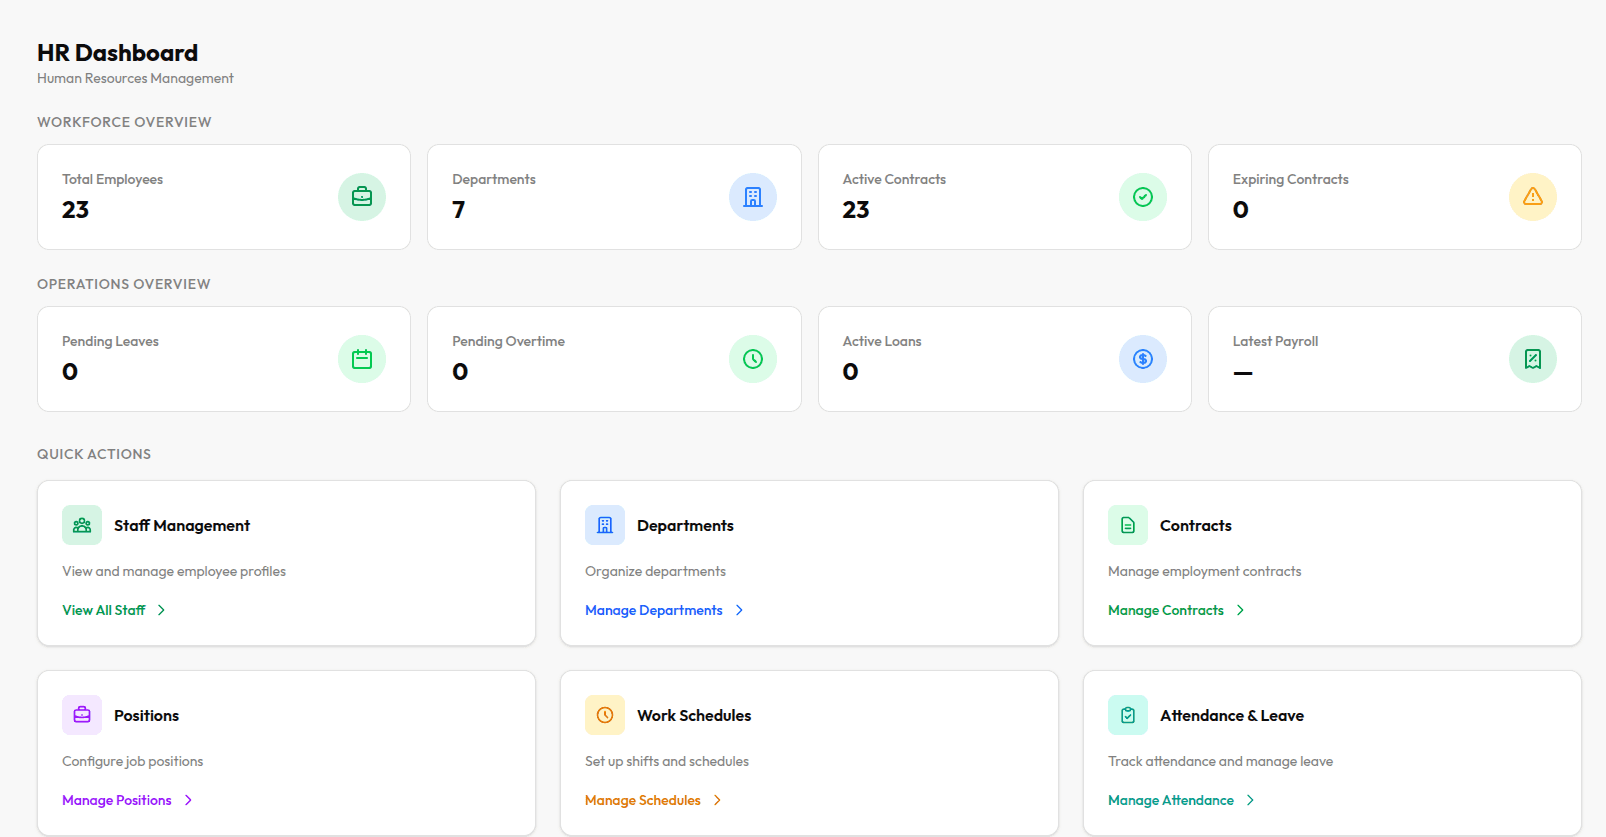1606x837 pixels.
Task: Select the Staff Management card title
Action: tap(182, 525)
